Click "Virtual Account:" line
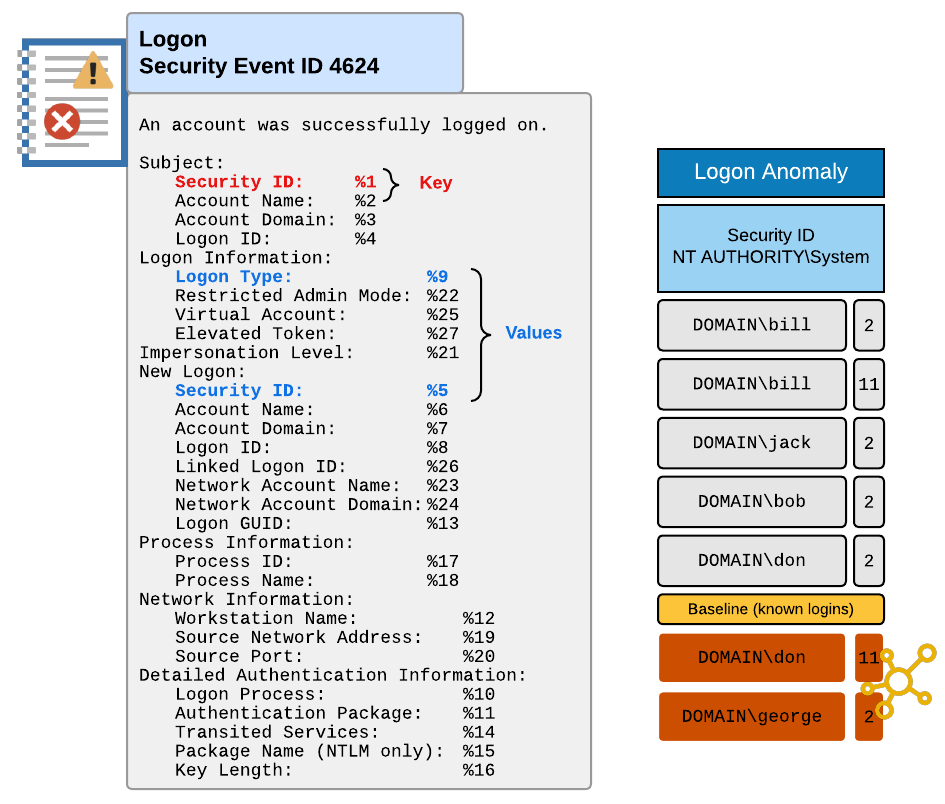This screenshot has height=804, width=945. tap(317, 315)
